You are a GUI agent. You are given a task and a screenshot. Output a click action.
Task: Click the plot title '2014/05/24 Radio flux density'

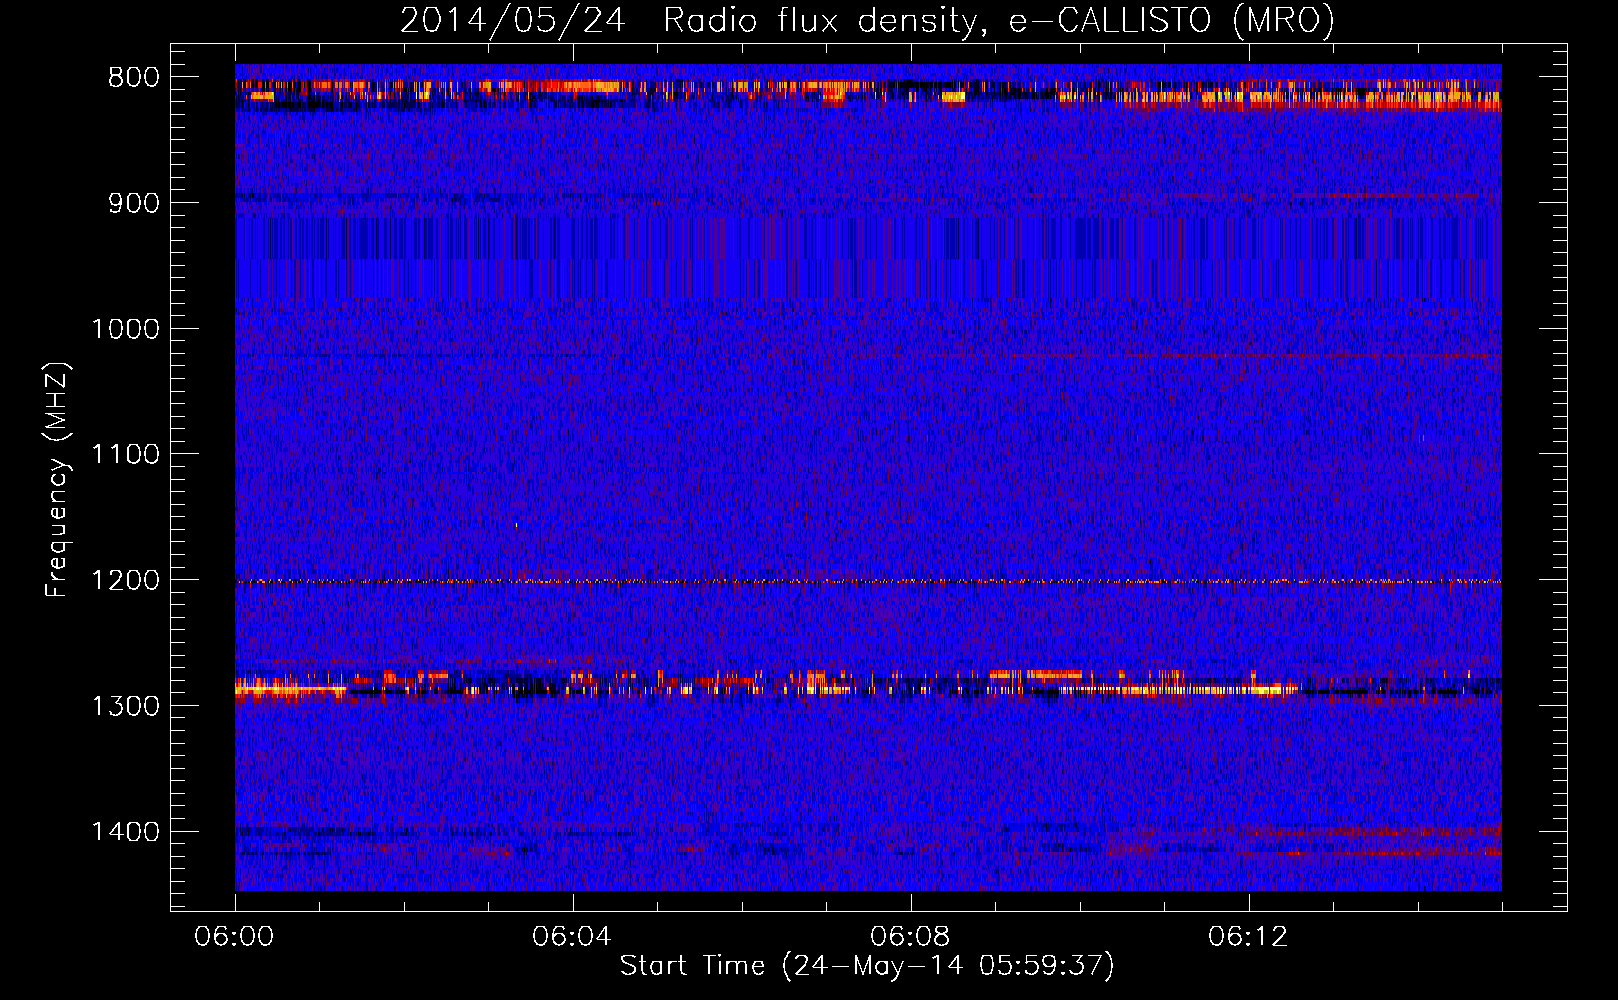click(867, 20)
